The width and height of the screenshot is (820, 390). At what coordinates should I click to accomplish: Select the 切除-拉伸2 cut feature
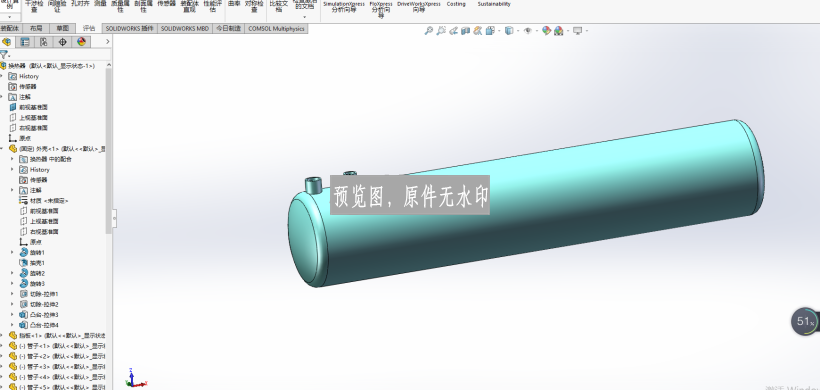39,304
